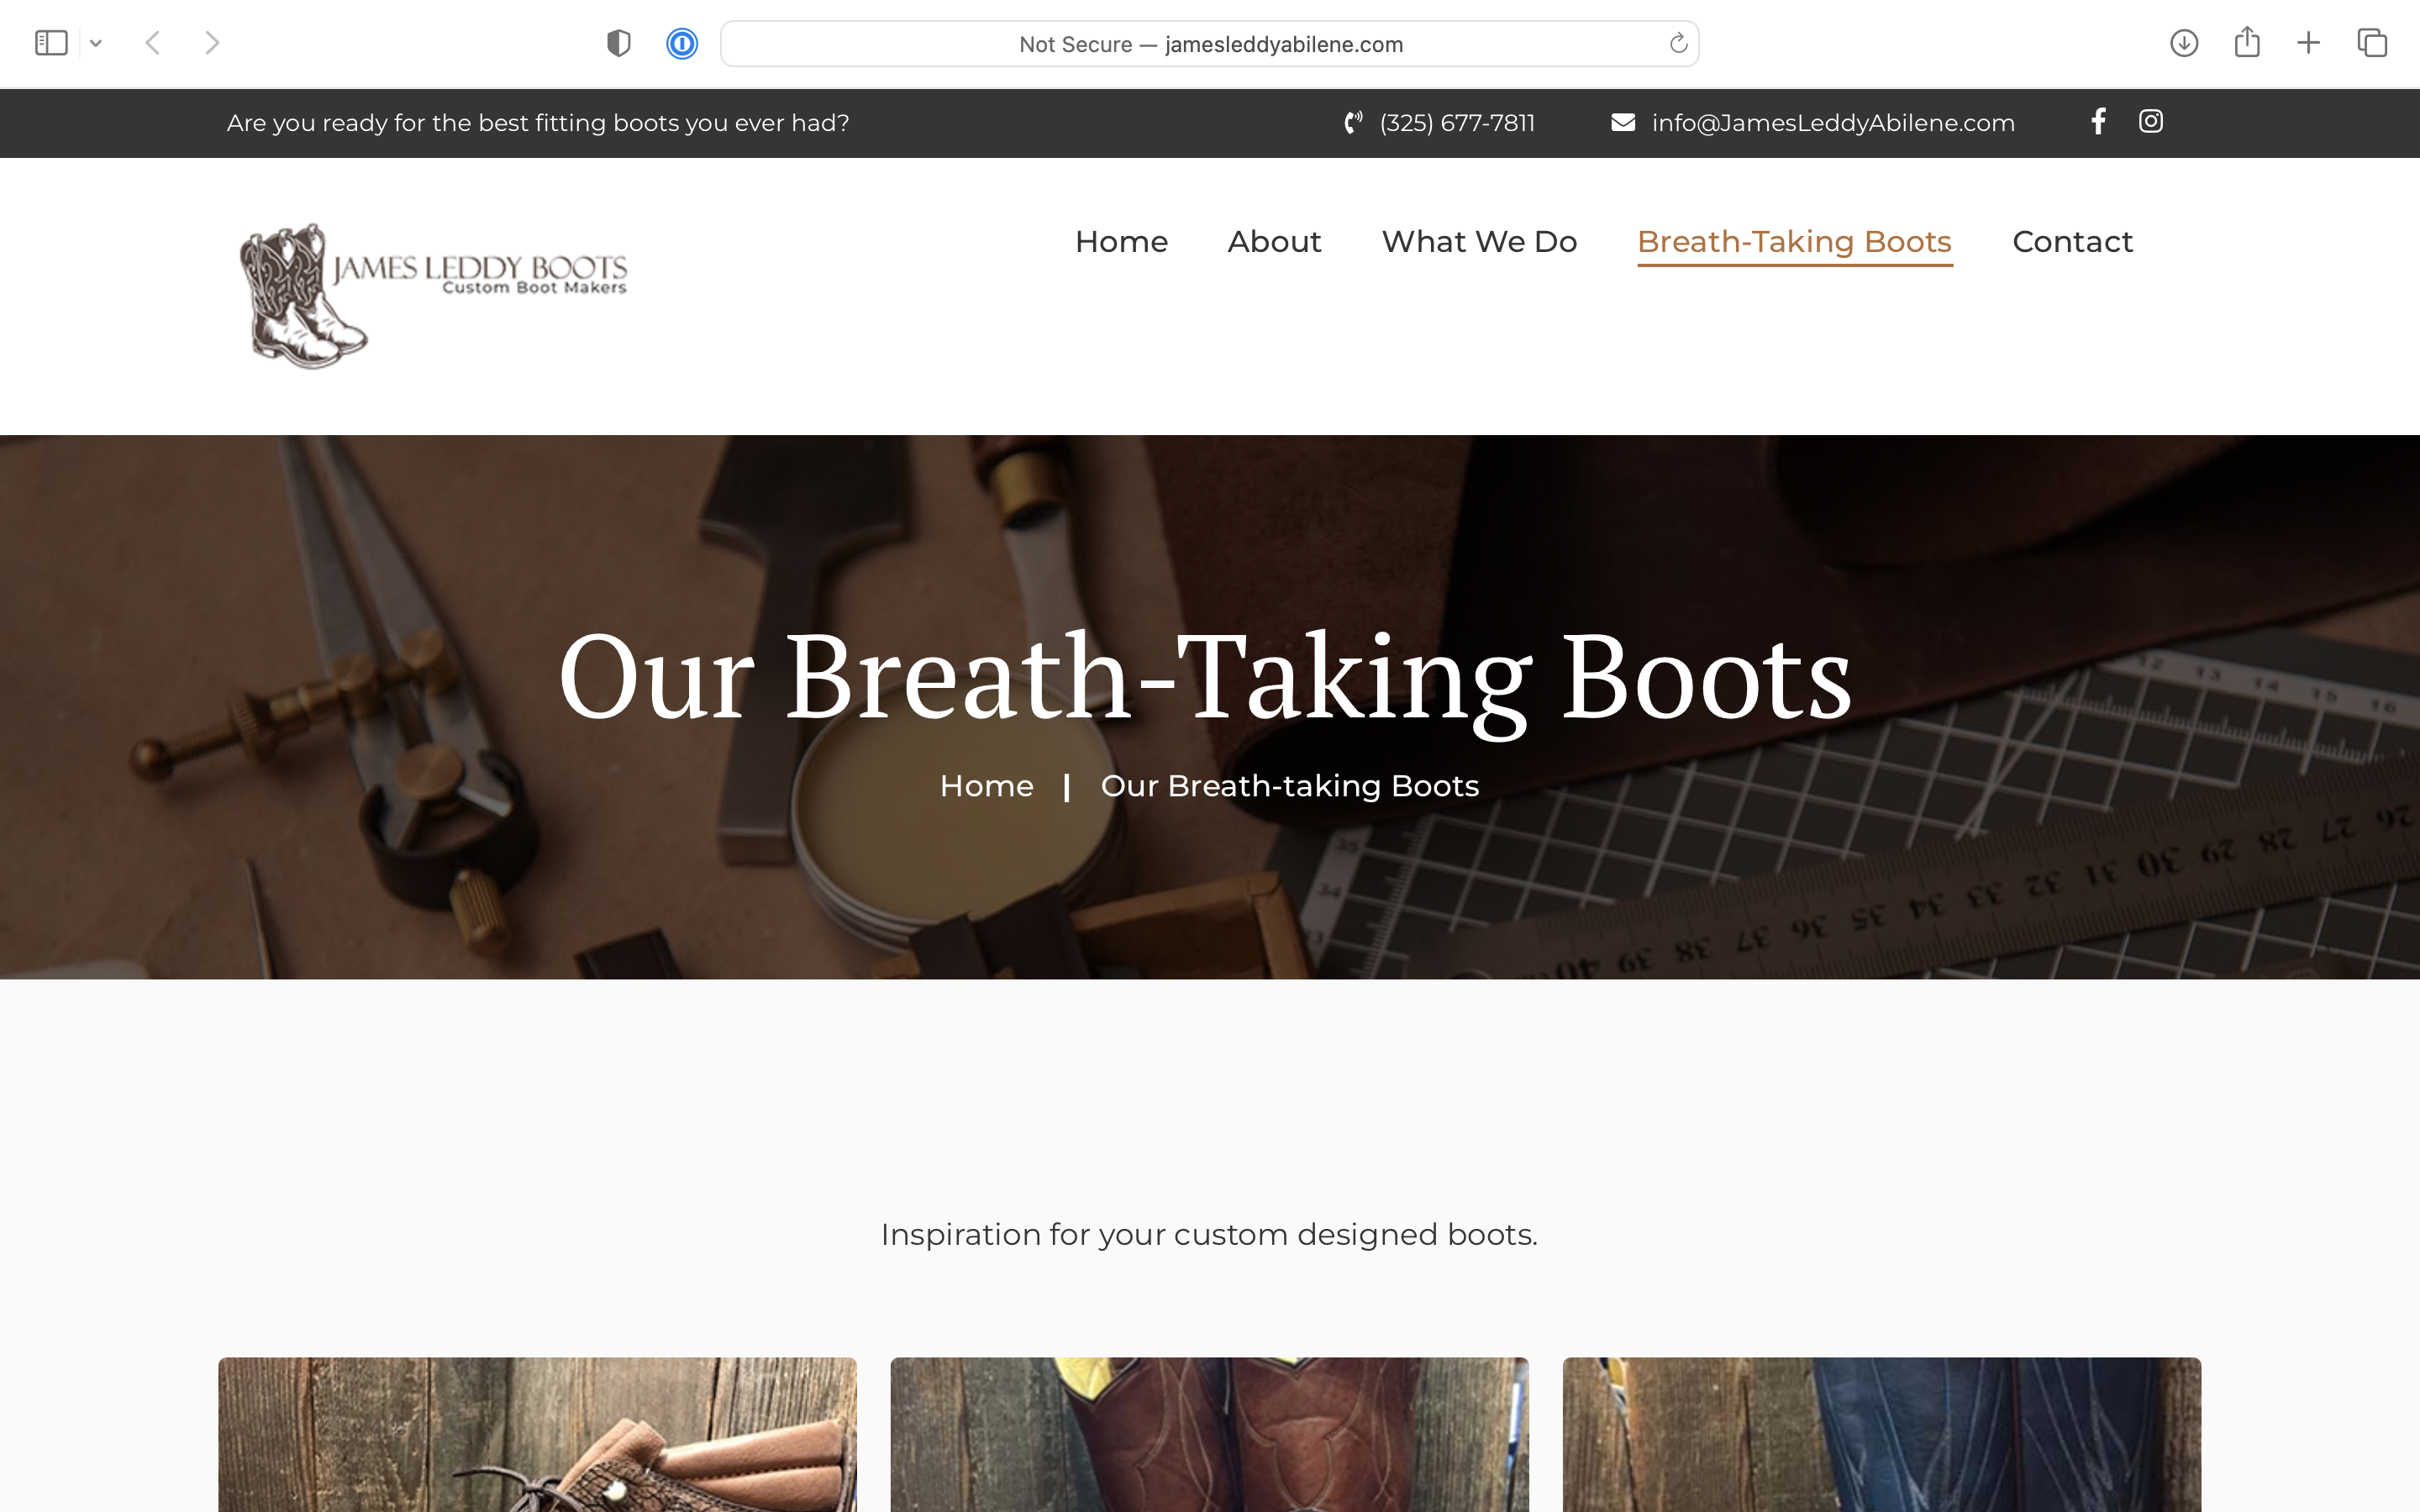Reload the page with the refresh icon
The width and height of the screenshot is (2420, 1512).
tap(1678, 43)
